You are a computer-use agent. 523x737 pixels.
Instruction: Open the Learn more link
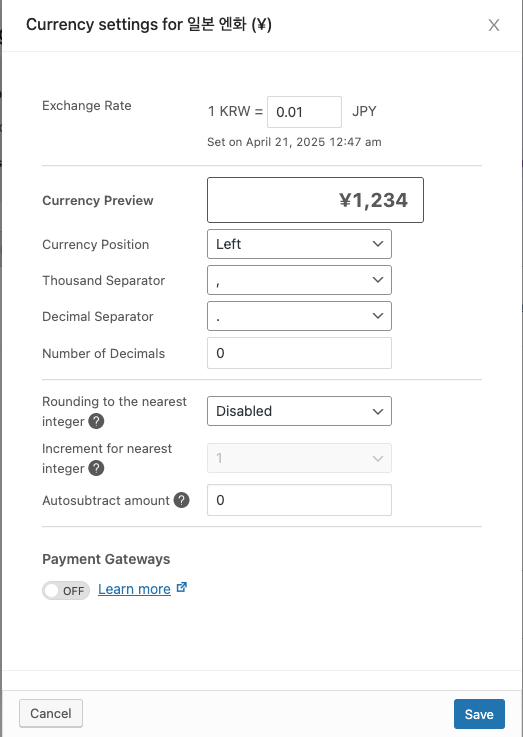[x=134, y=589]
